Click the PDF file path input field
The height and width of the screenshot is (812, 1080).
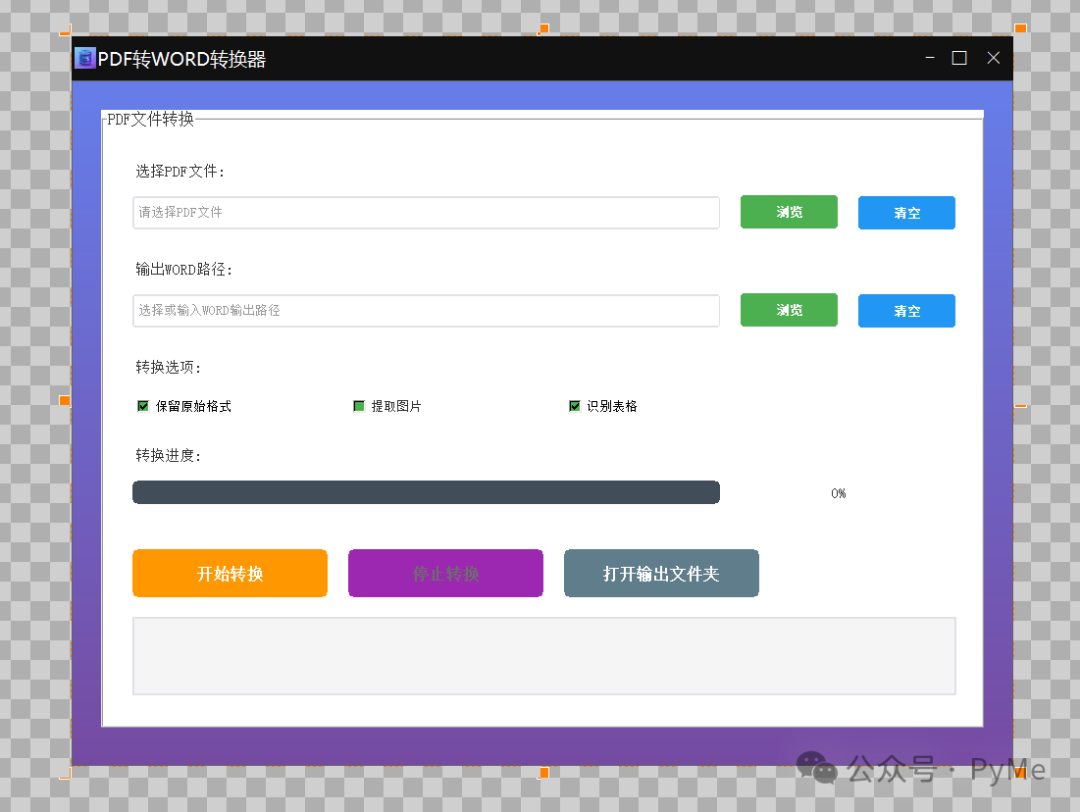coord(426,212)
